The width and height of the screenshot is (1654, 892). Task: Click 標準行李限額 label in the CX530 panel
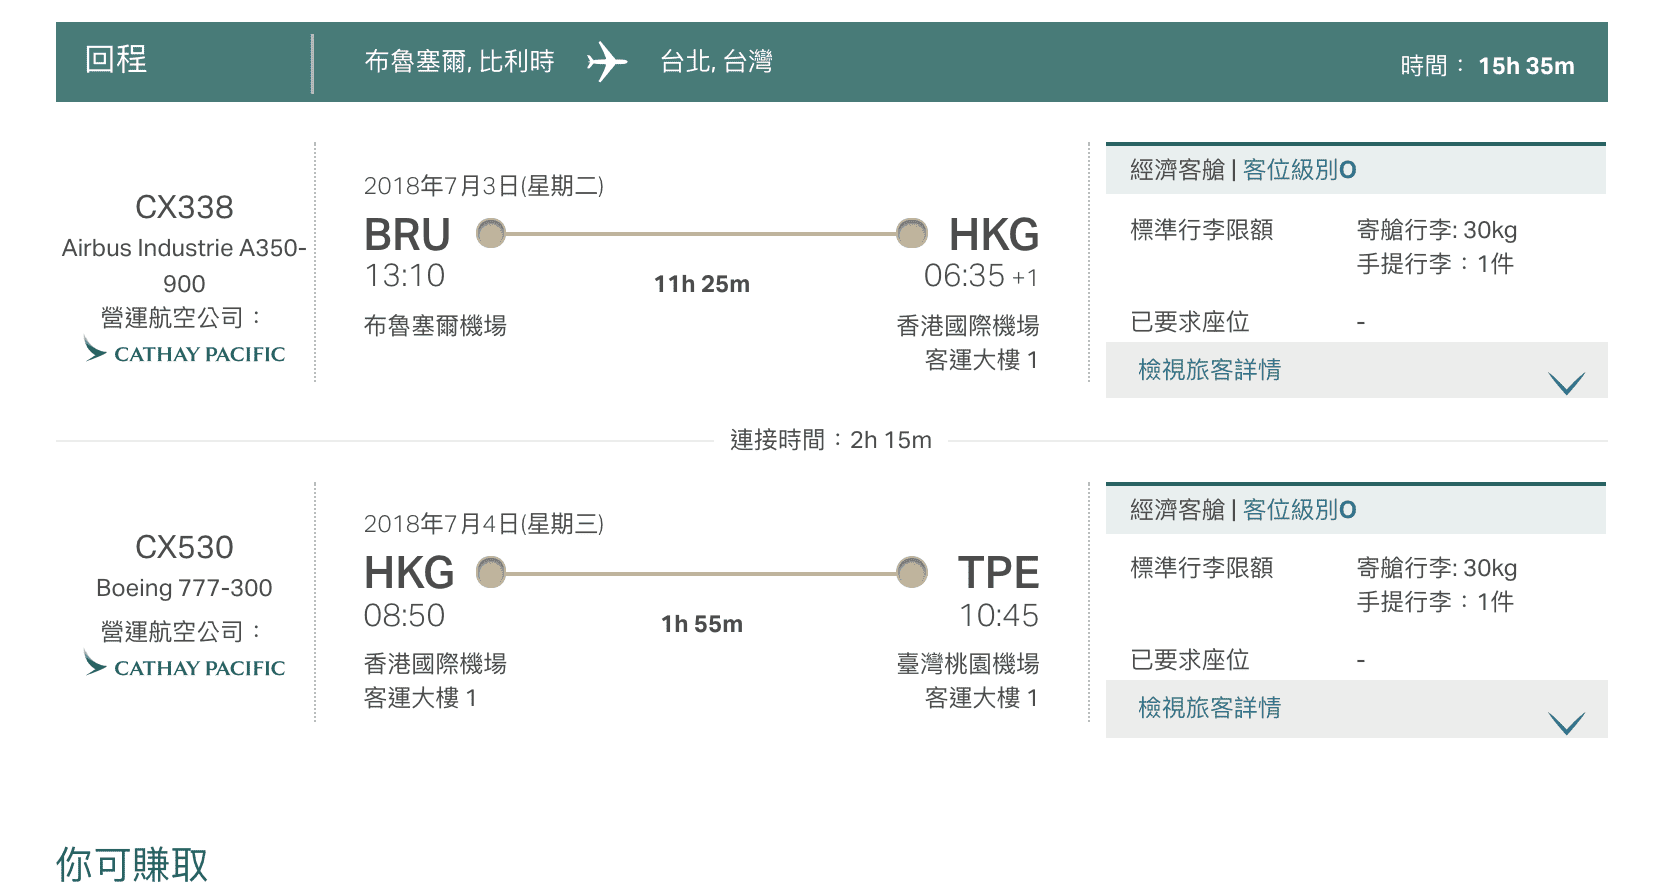click(1202, 568)
